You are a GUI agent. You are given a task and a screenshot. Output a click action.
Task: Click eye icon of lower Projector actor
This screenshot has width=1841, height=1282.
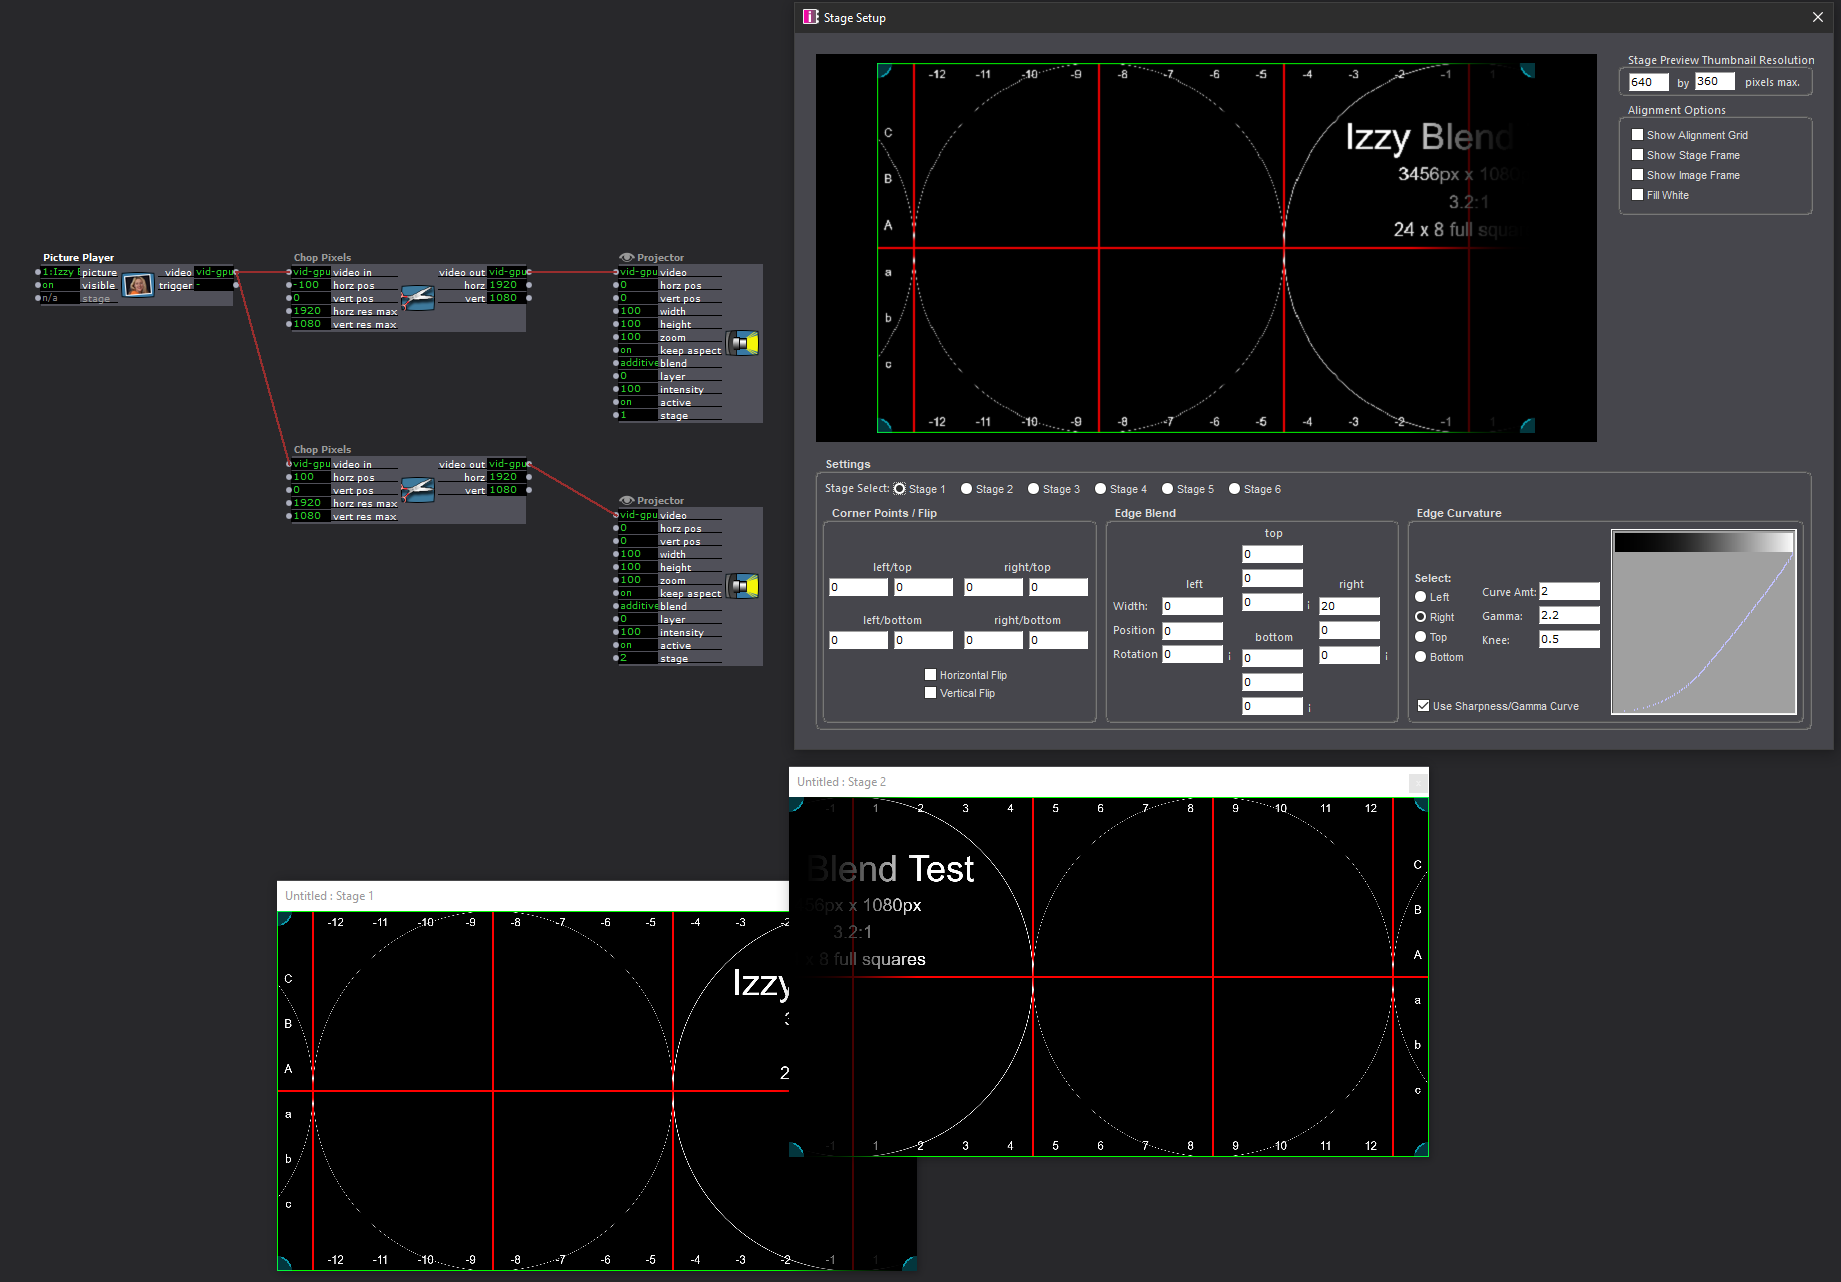tap(627, 500)
